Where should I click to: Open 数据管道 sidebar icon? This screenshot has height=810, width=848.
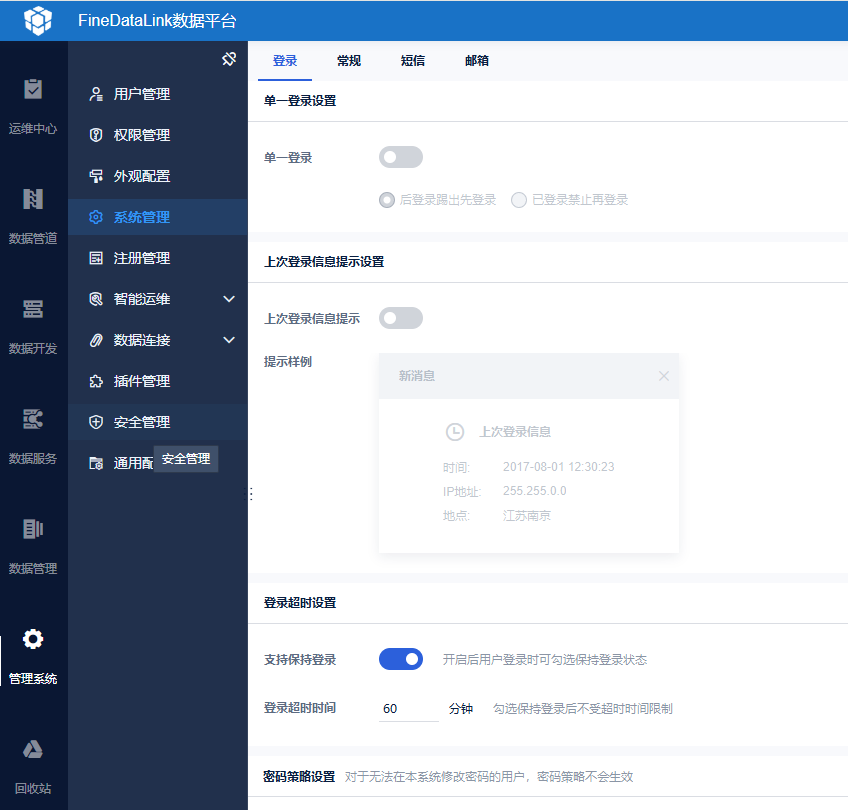tap(33, 199)
